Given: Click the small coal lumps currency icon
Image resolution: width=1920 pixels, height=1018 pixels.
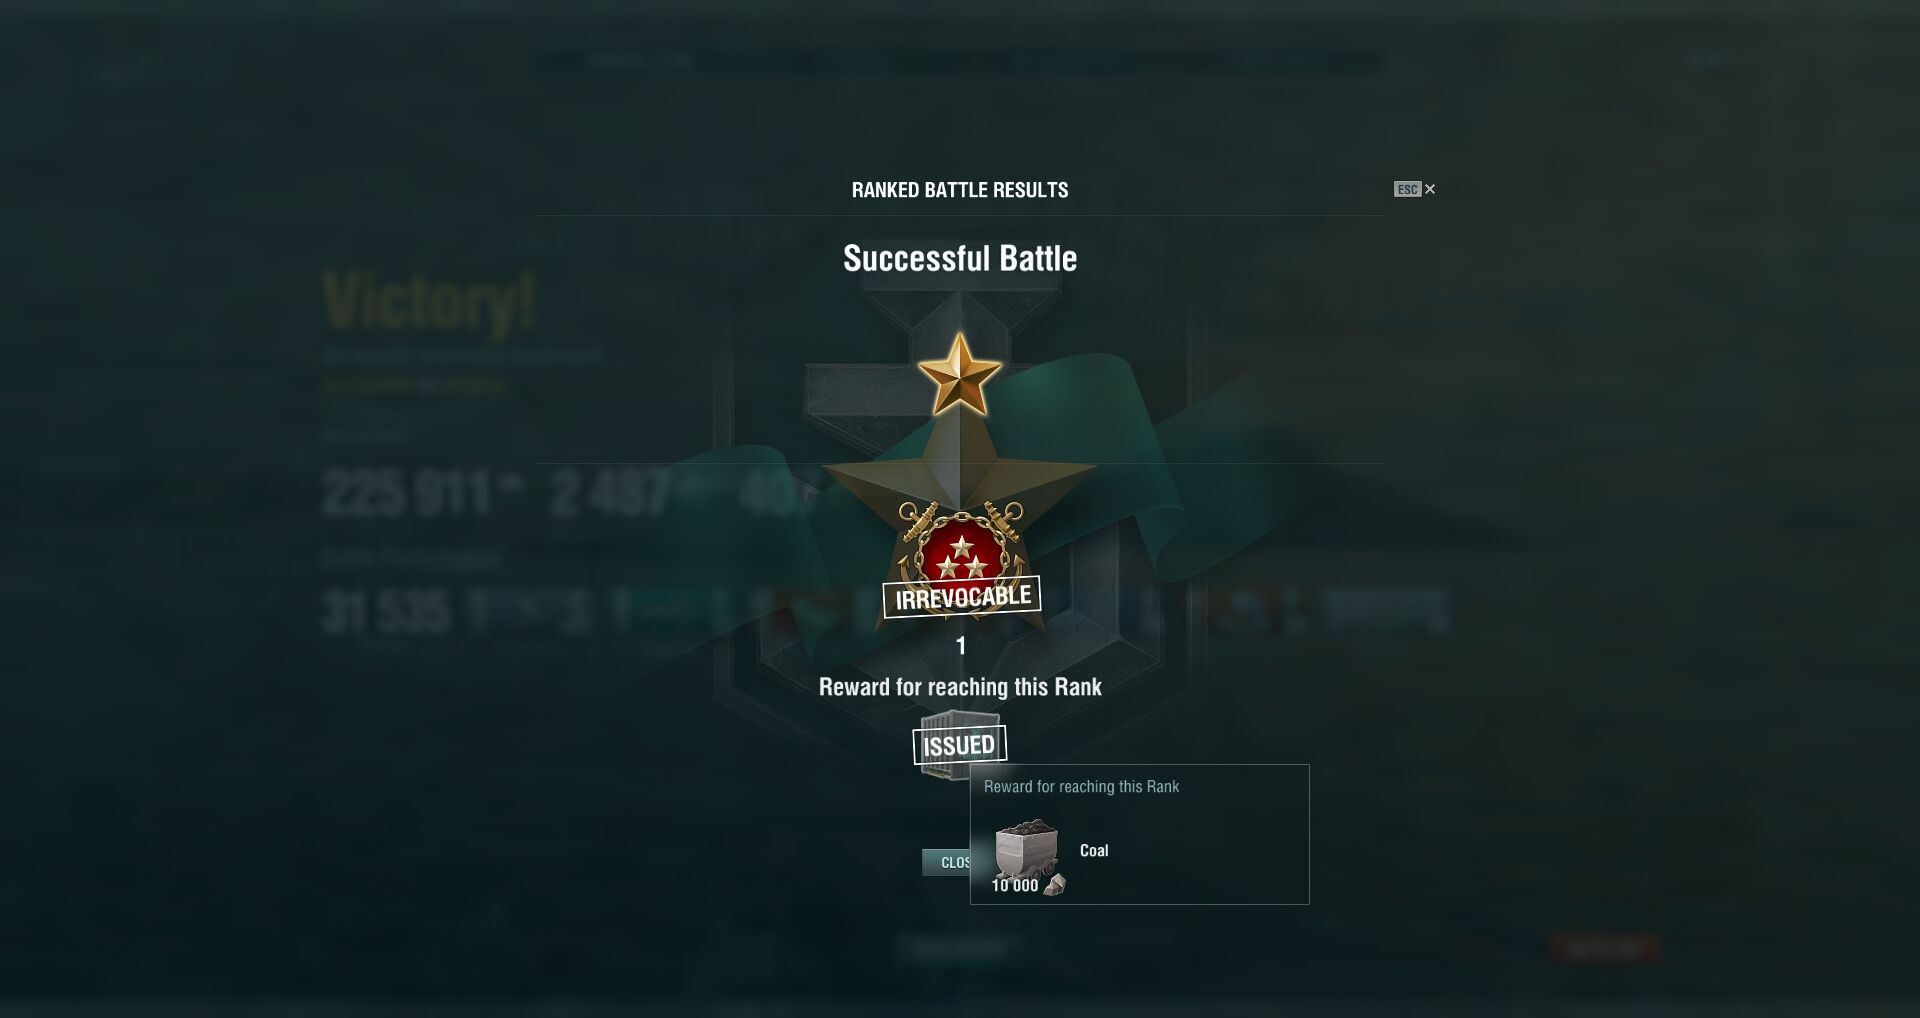Looking at the screenshot, I should pos(1054,885).
